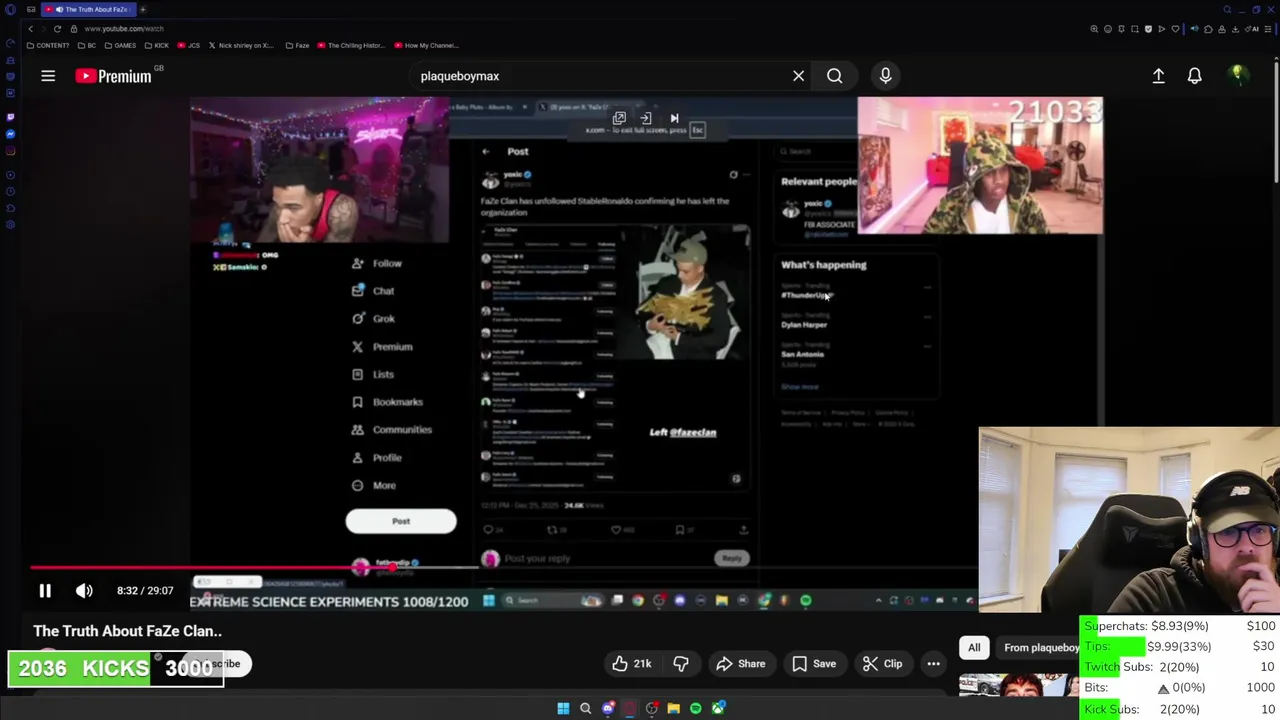Select the From plaqueboymax filter chip
Image resolution: width=1280 pixels, height=720 pixels.
[1040, 648]
